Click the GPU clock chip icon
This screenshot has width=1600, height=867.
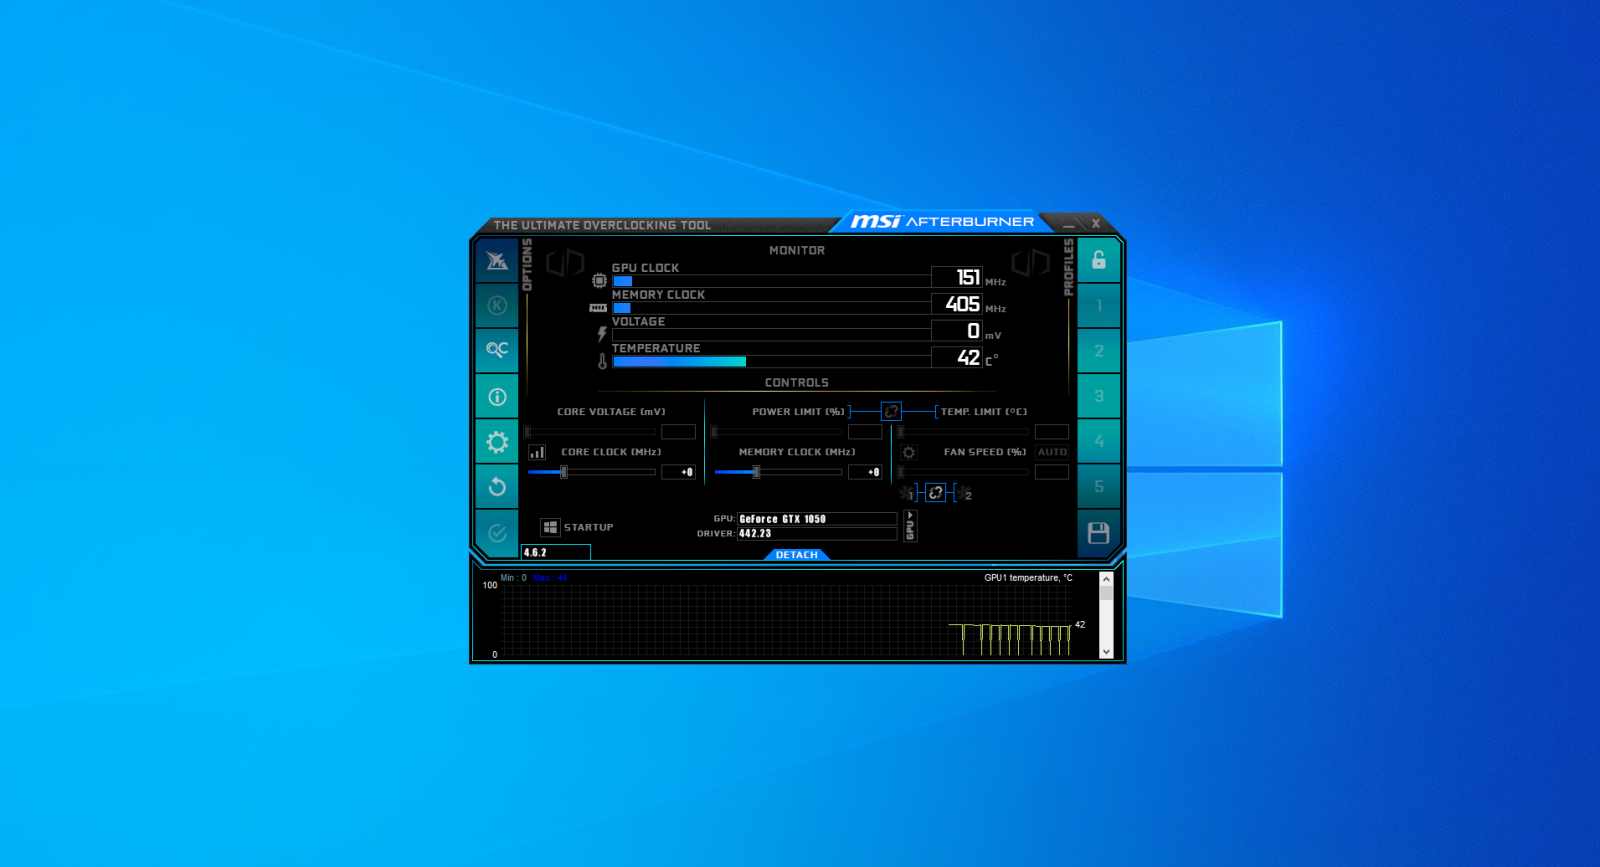click(x=599, y=281)
